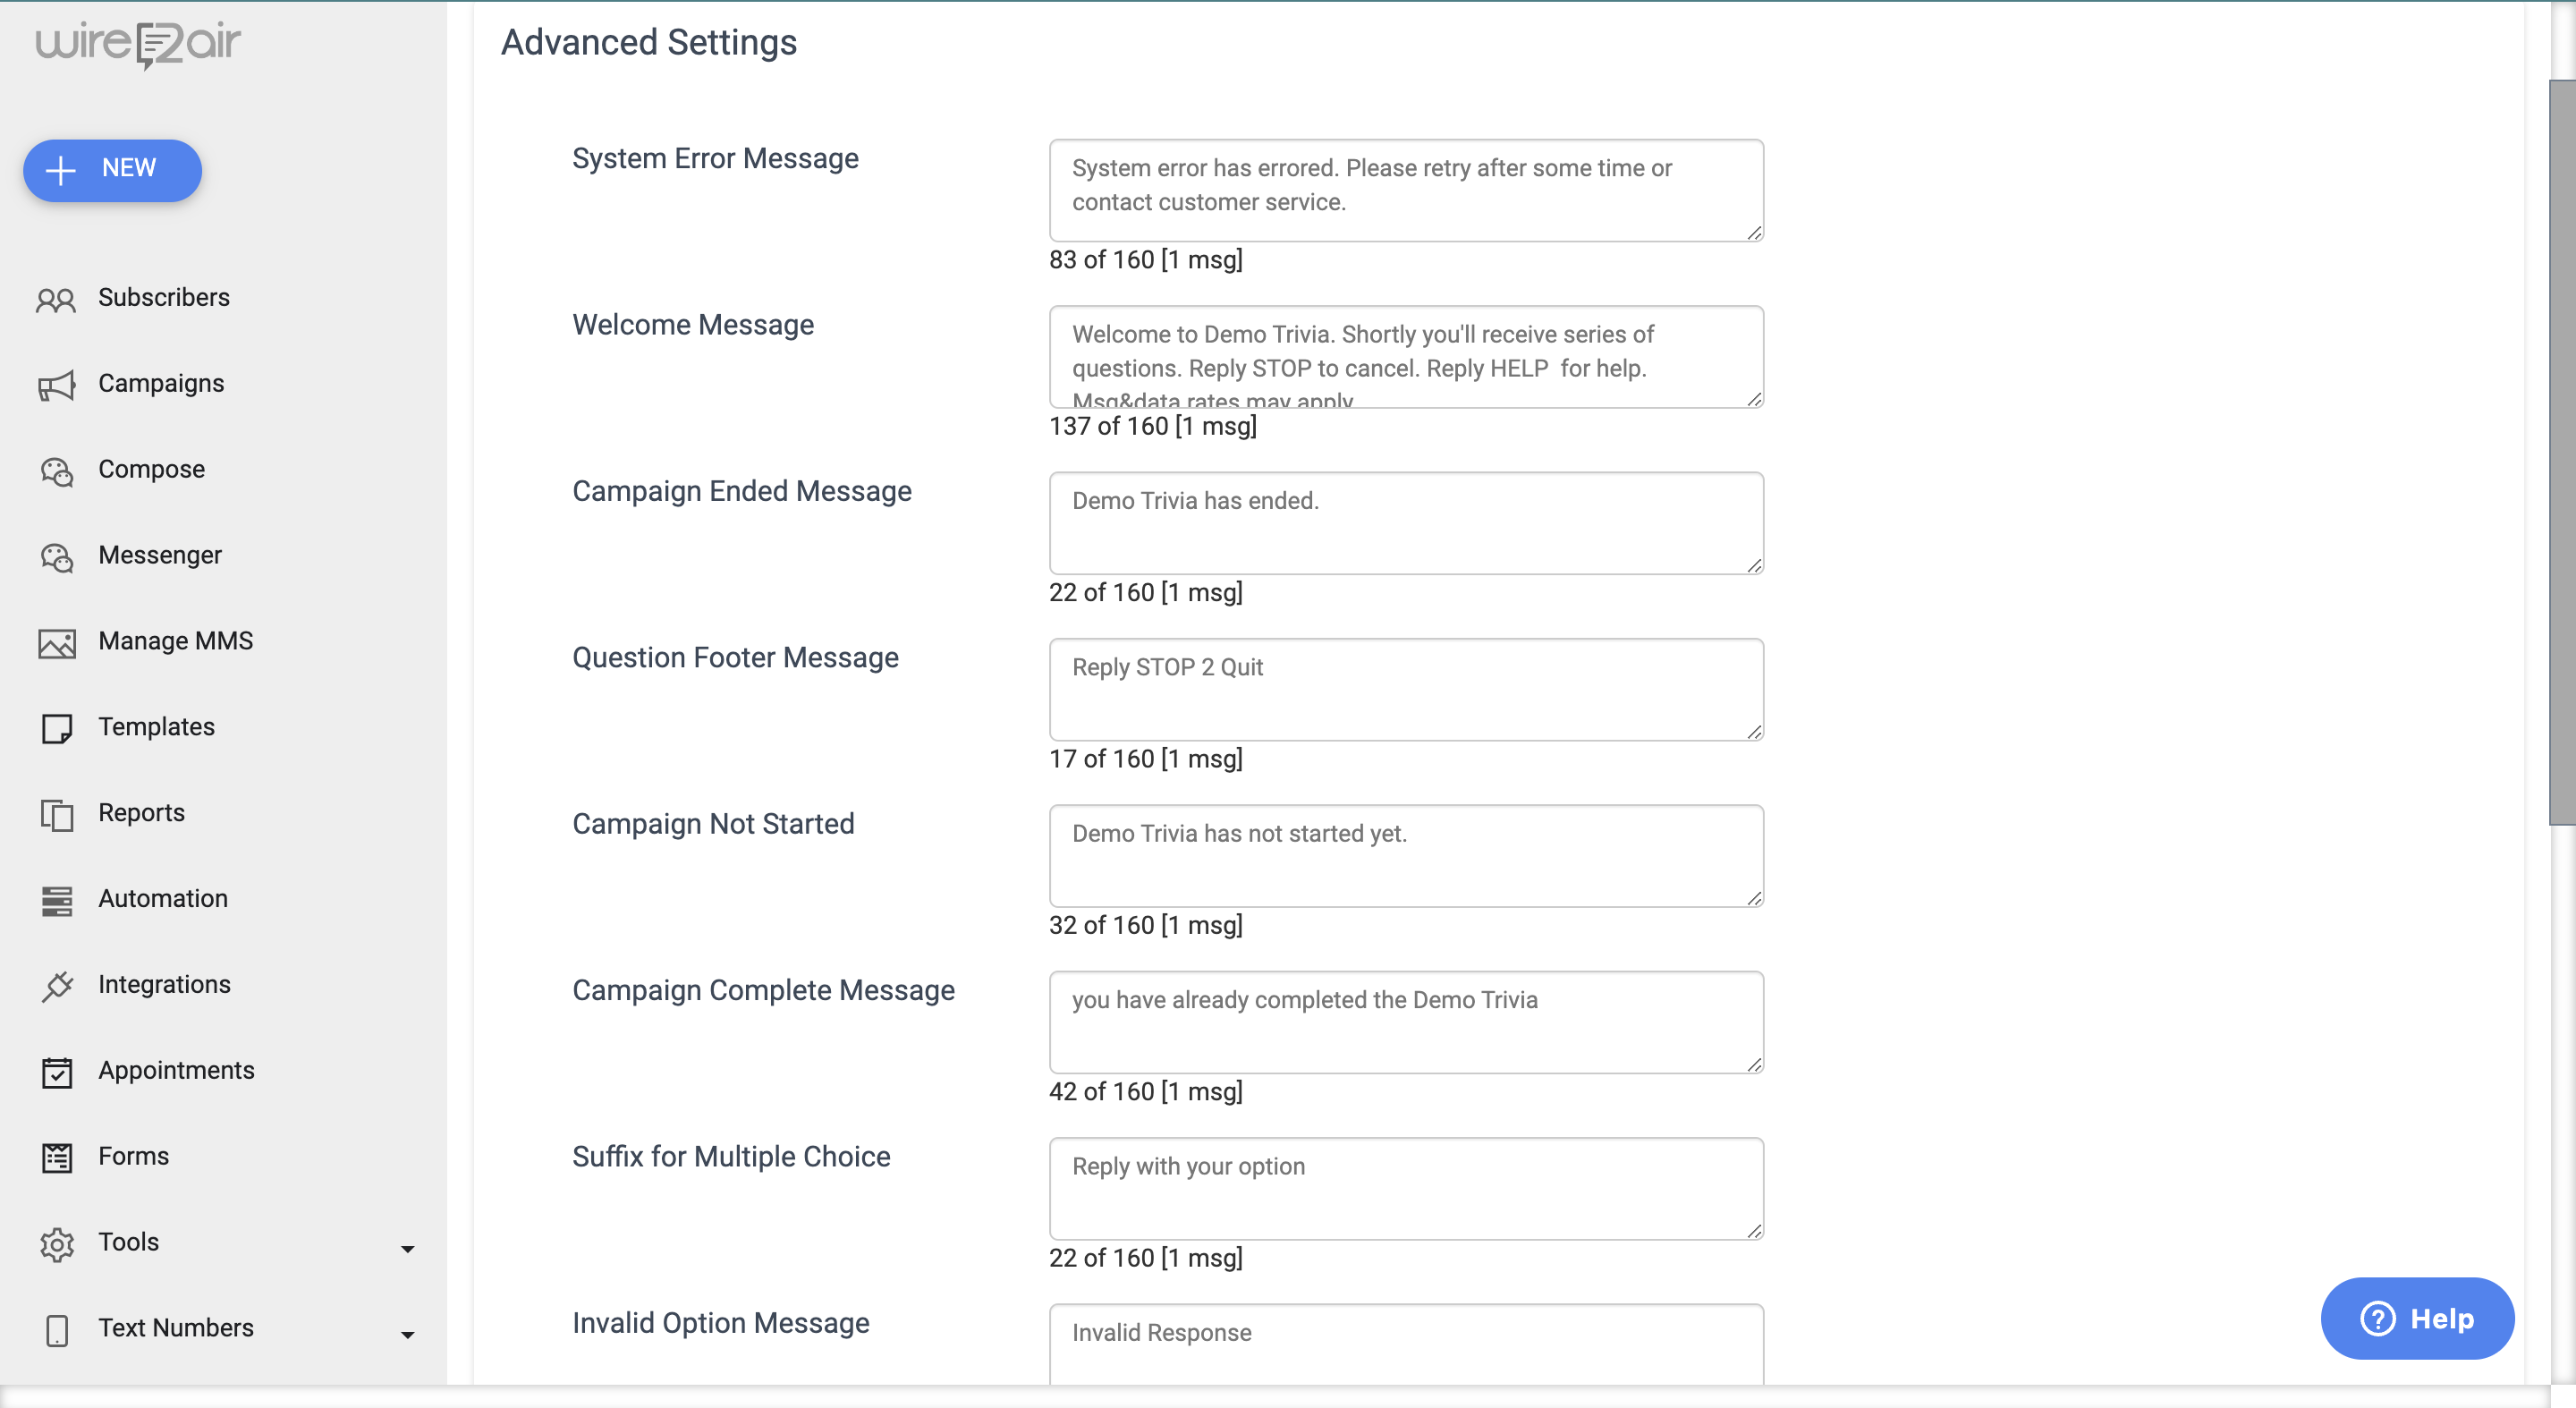Open Templates via the note icon
This screenshot has height=1408, width=2576.
(56, 728)
